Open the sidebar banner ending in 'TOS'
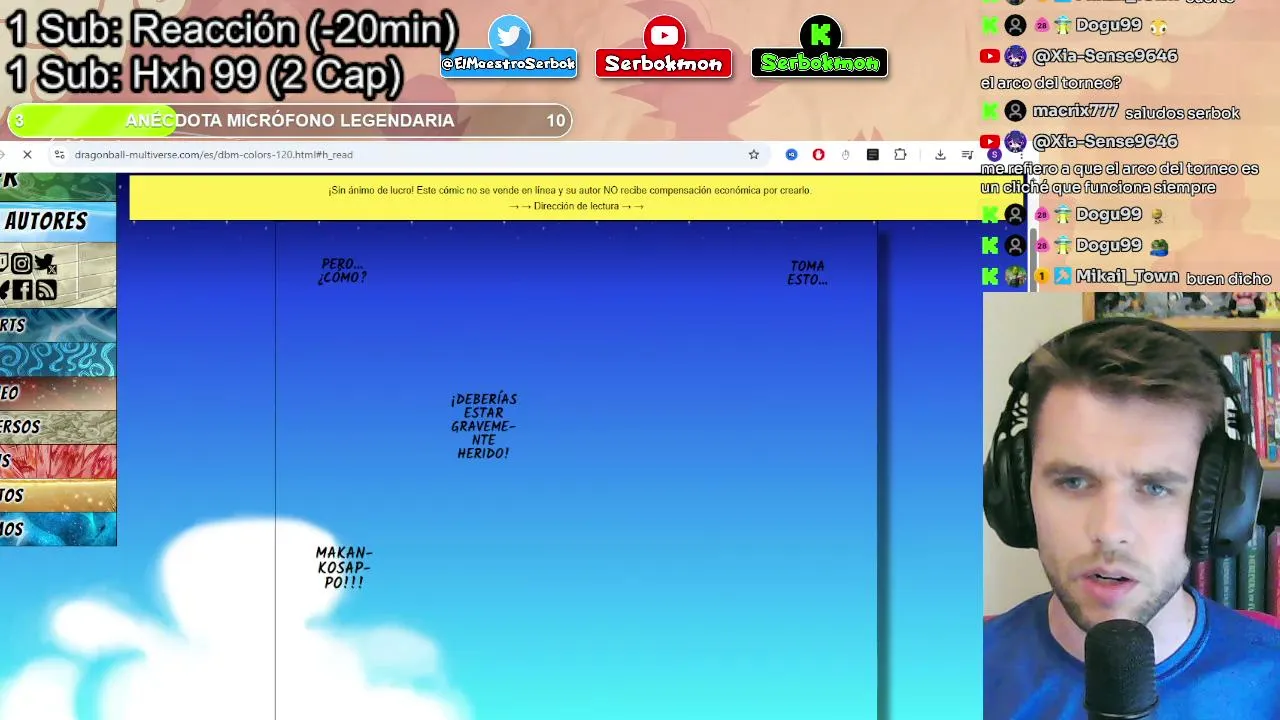Viewport: 1280px width, 720px height. pos(58,495)
